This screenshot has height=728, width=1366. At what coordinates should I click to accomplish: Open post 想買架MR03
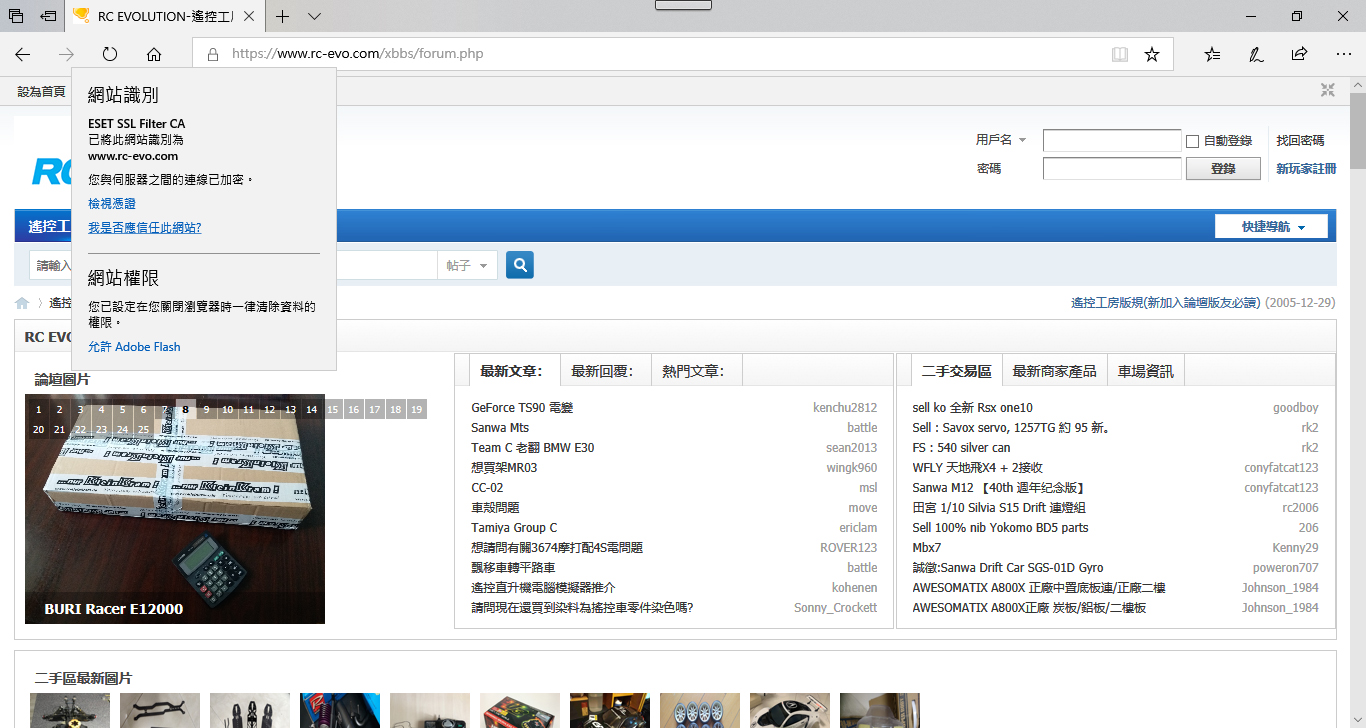point(504,467)
